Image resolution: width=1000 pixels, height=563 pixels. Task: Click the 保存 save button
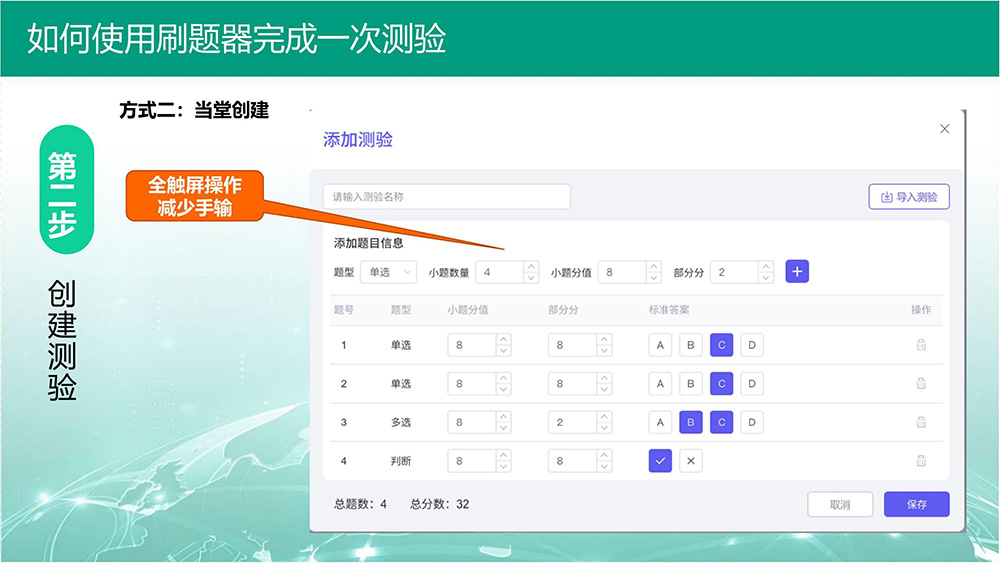coord(916,505)
